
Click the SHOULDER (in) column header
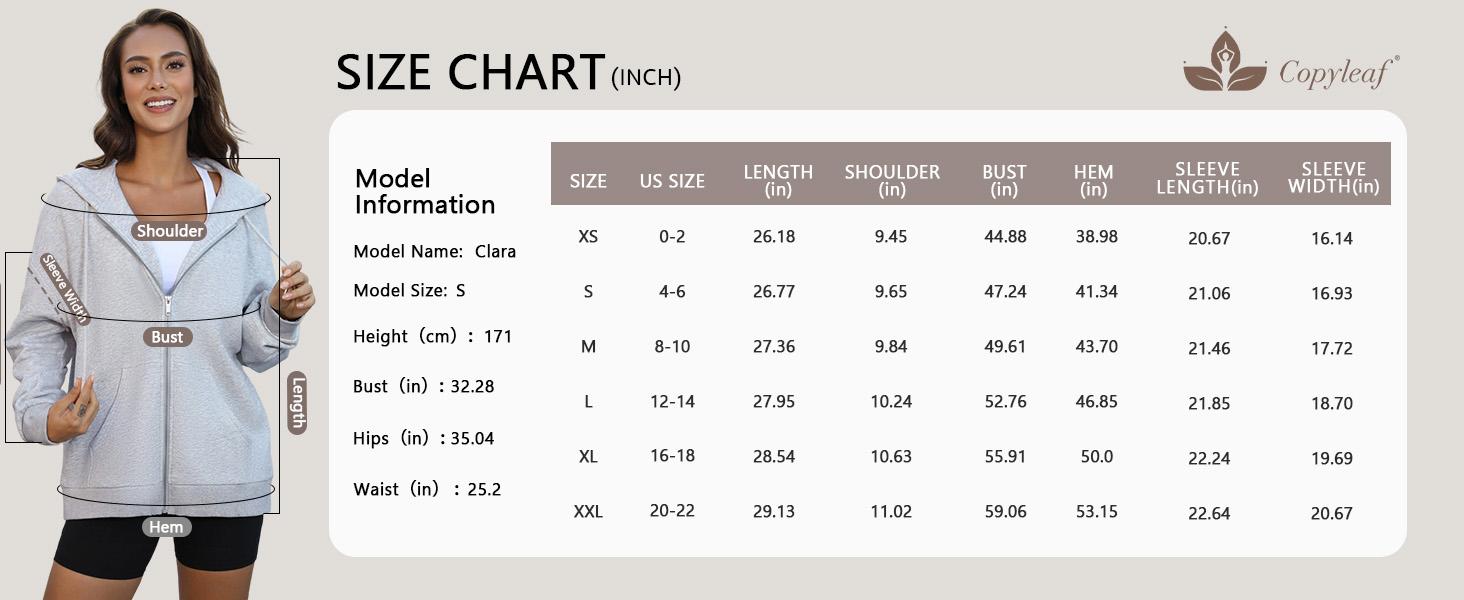pos(892,179)
